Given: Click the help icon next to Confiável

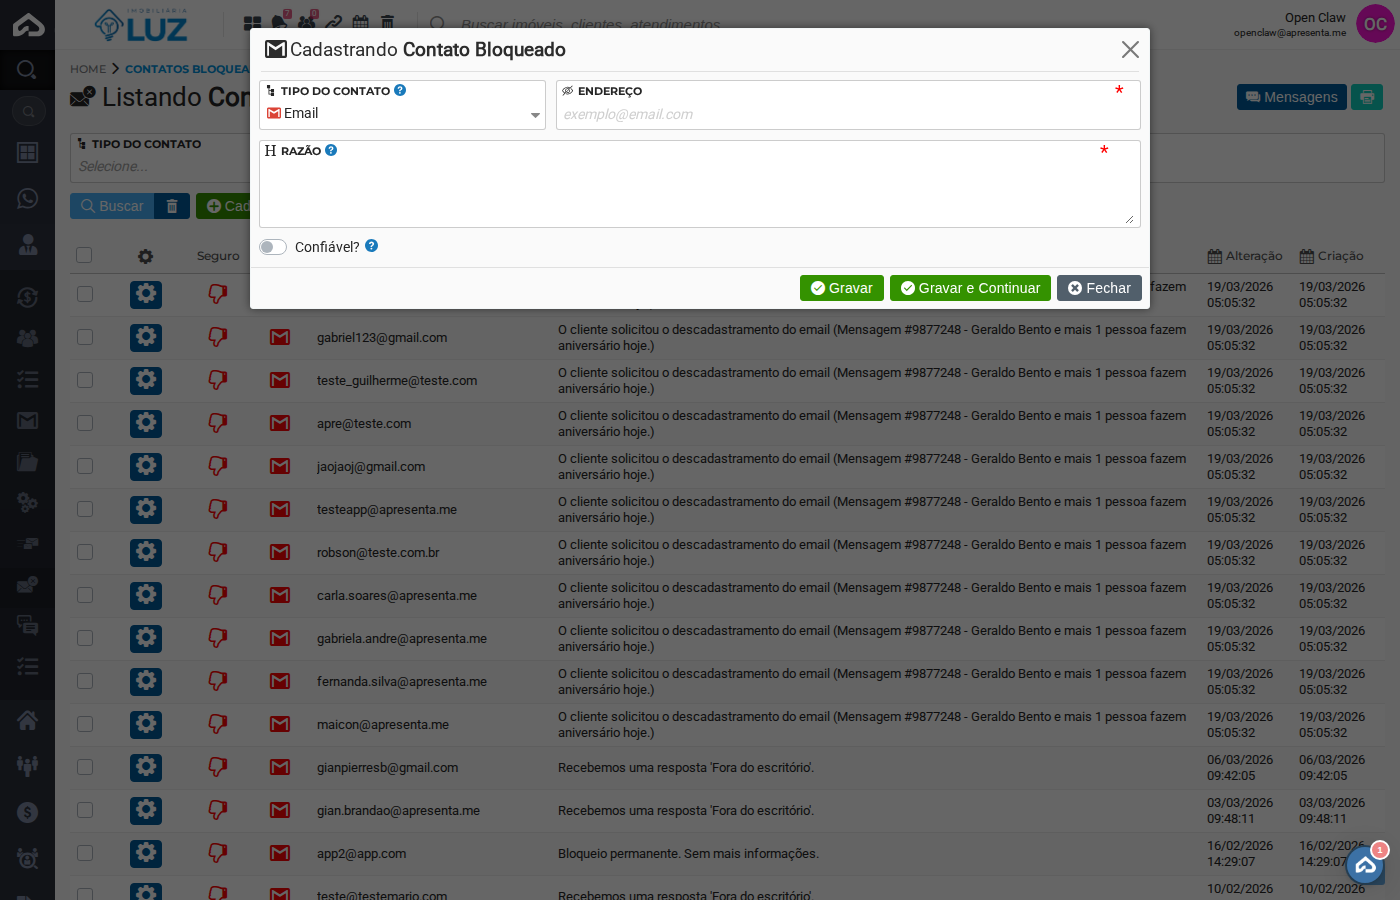Looking at the screenshot, I should [x=371, y=246].
